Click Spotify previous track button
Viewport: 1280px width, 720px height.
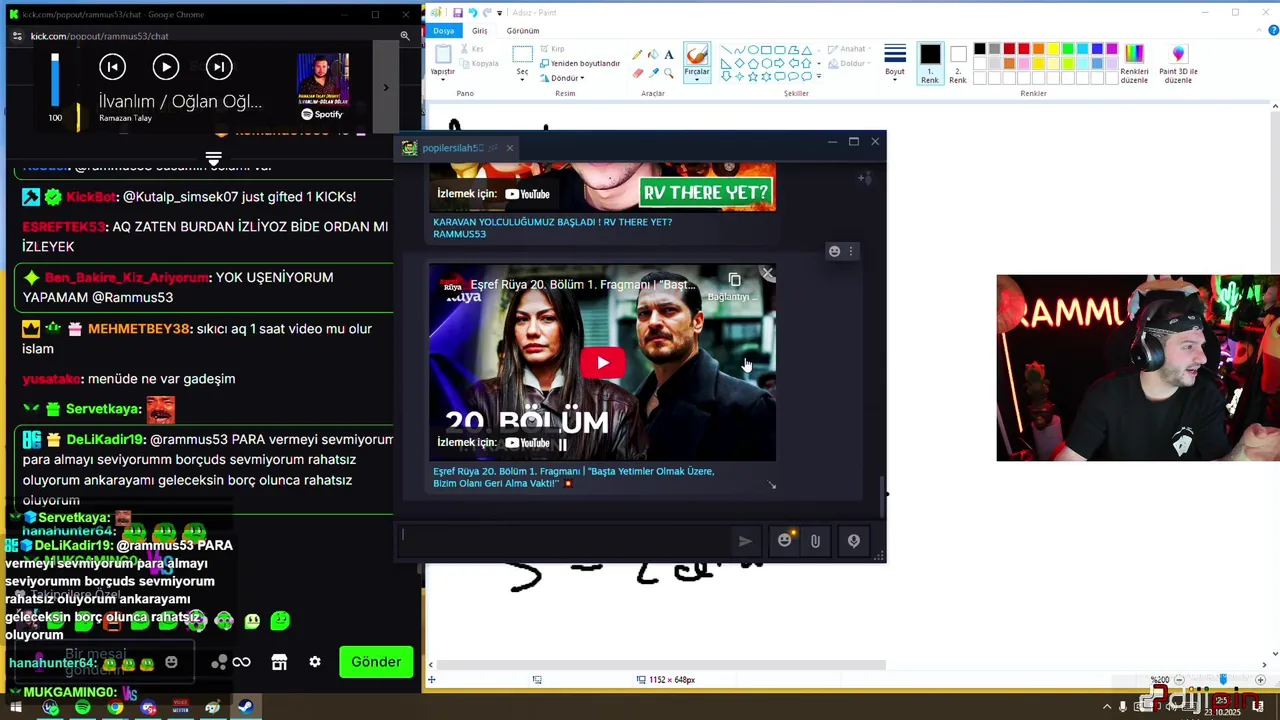[x=112, y=67]
